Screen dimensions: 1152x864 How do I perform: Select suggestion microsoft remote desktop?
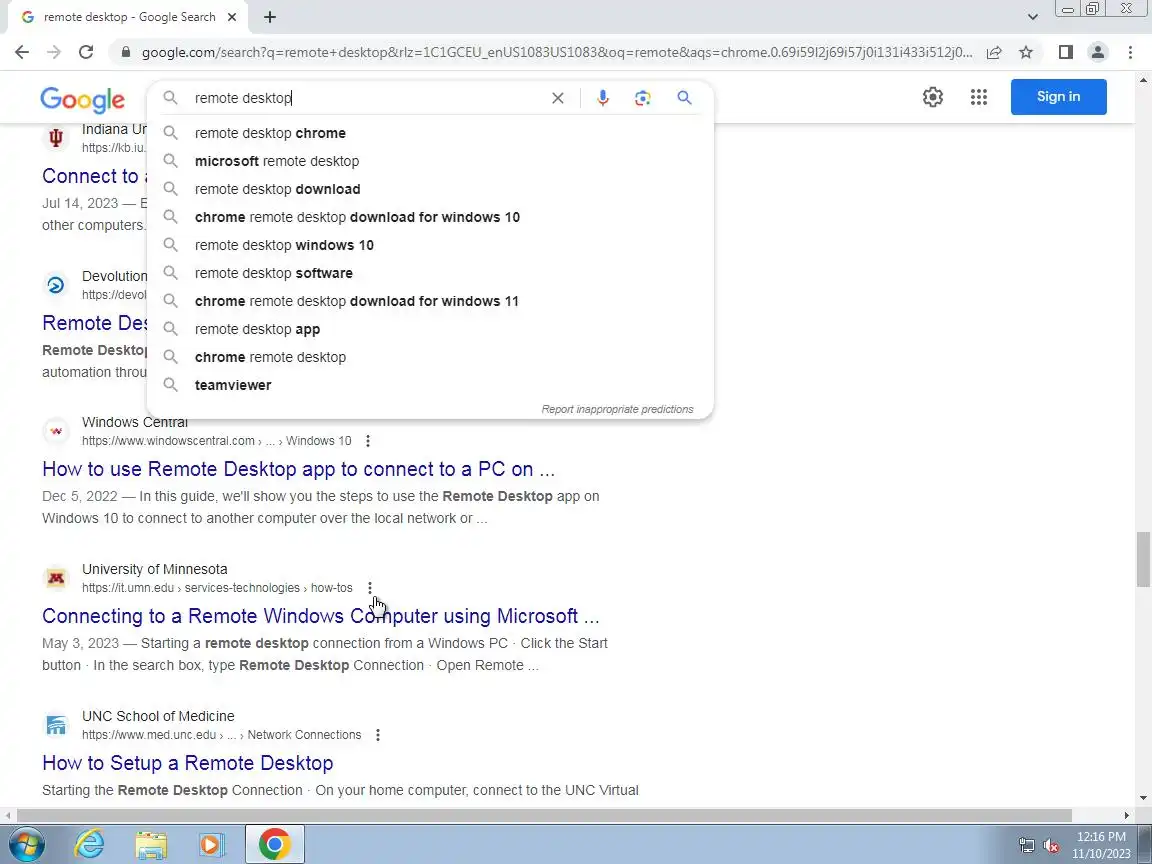click(430, 161)
